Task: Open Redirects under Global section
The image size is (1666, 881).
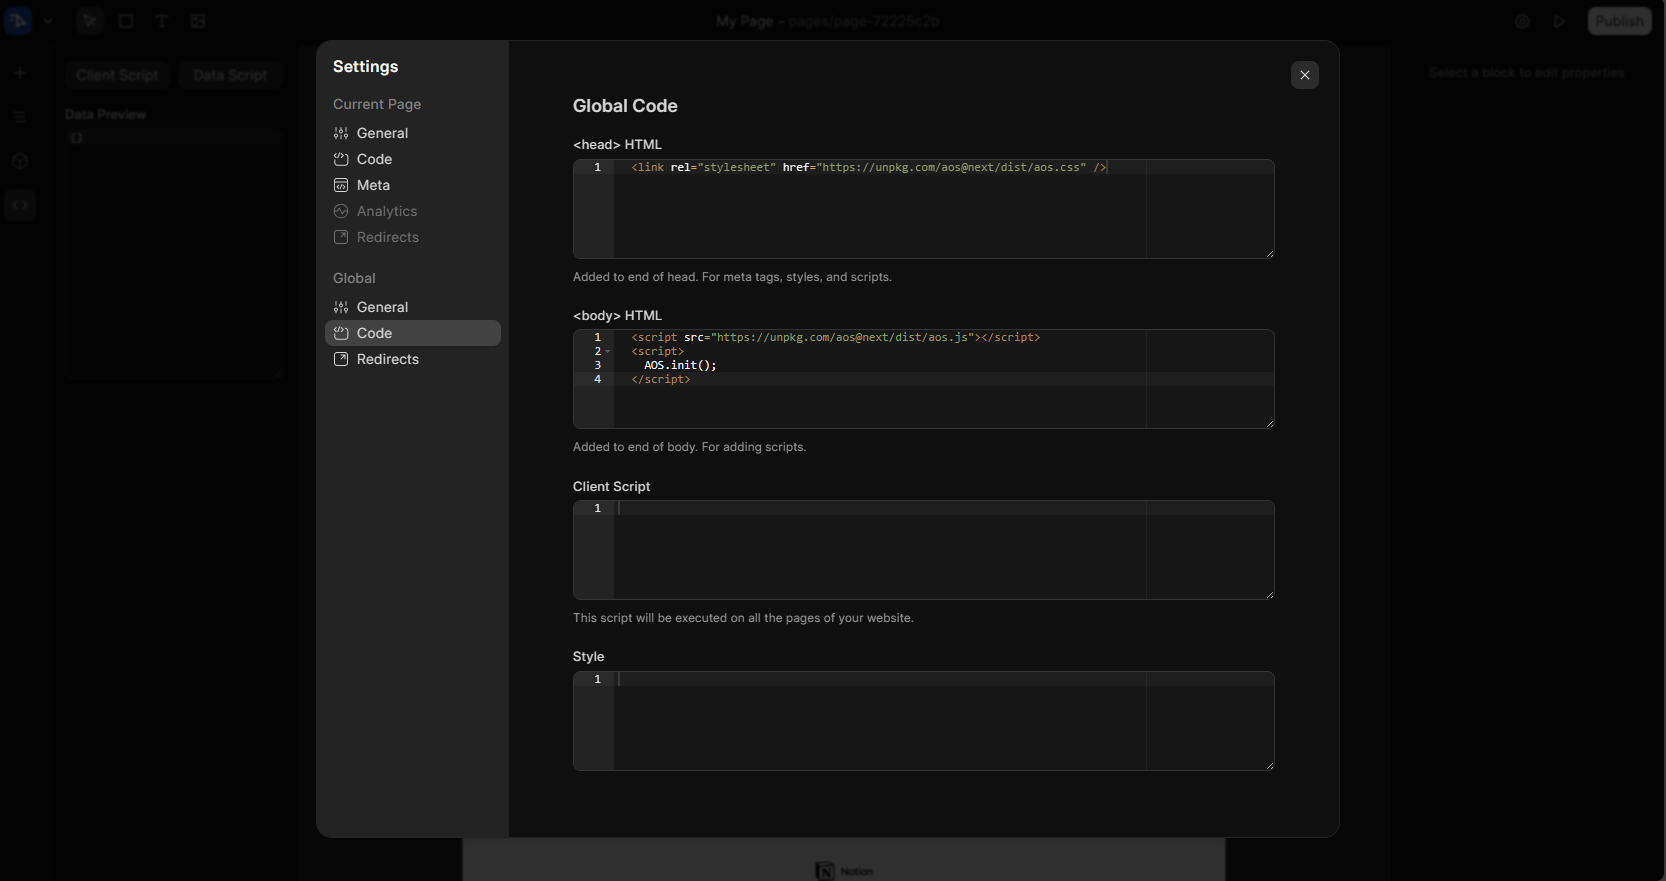Action: 412,359
